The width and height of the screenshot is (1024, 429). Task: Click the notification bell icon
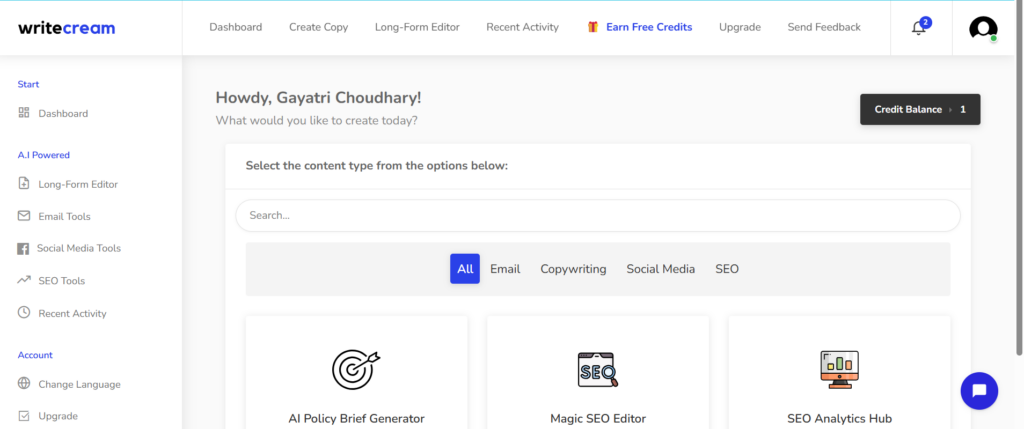919,28
